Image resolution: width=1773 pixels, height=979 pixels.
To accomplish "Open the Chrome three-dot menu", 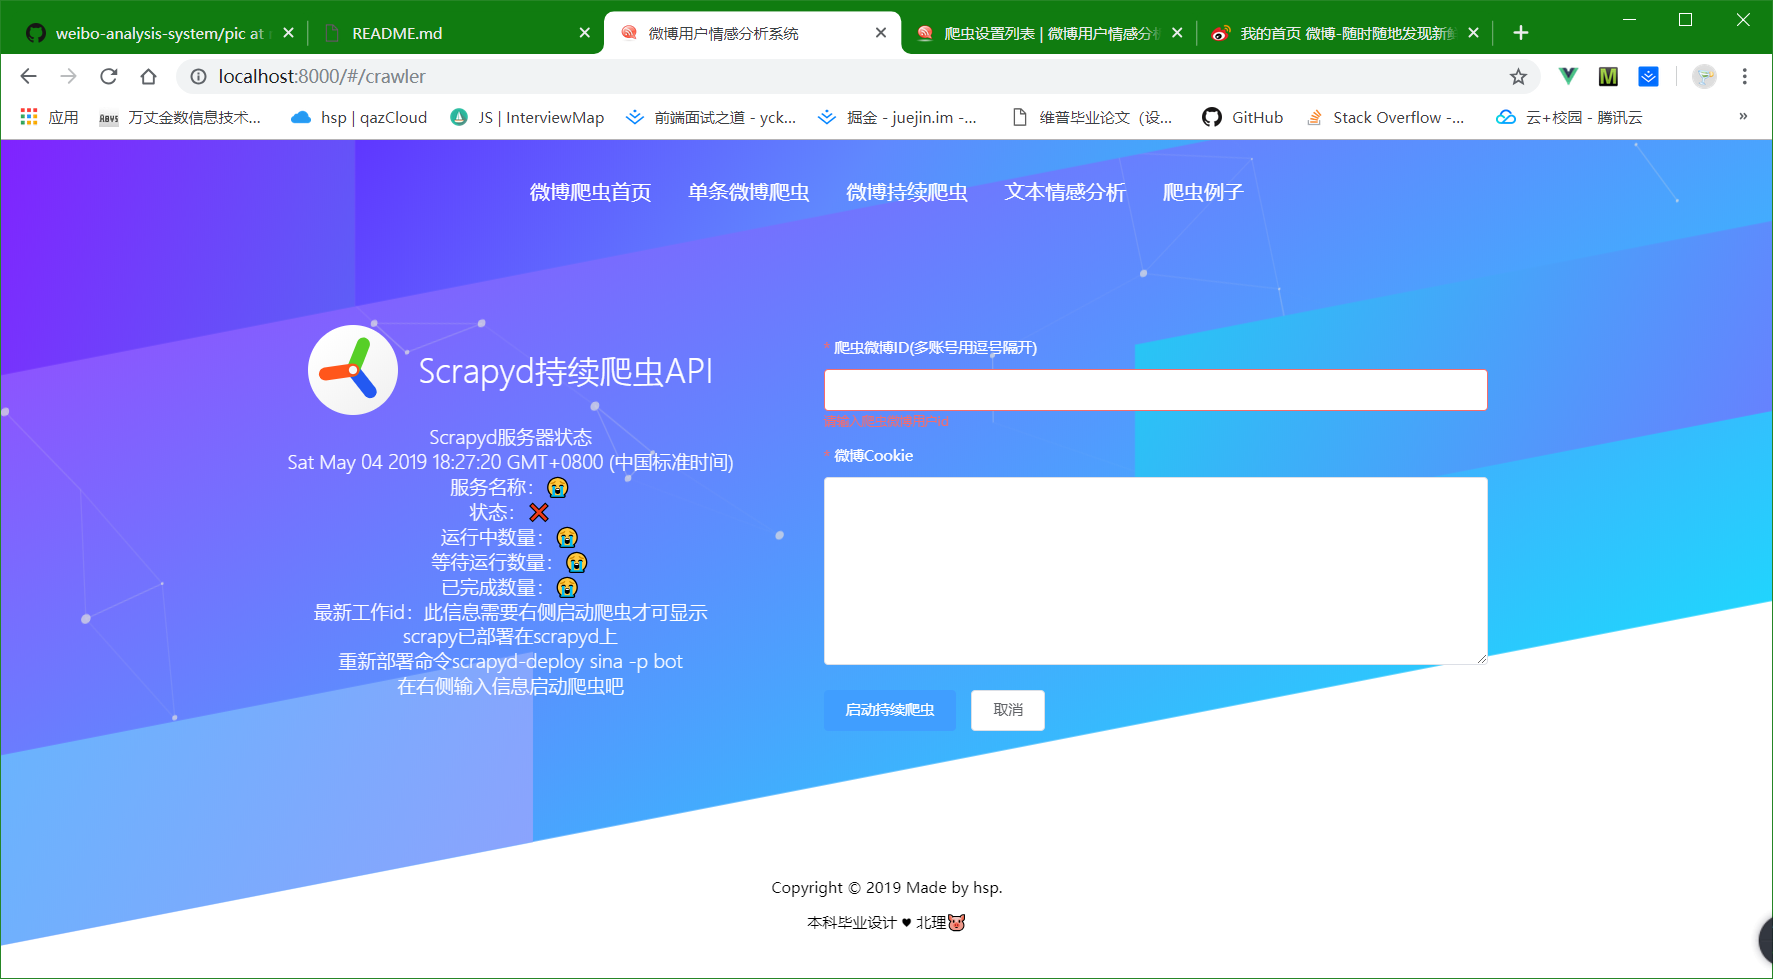I will pos(1744,76).
